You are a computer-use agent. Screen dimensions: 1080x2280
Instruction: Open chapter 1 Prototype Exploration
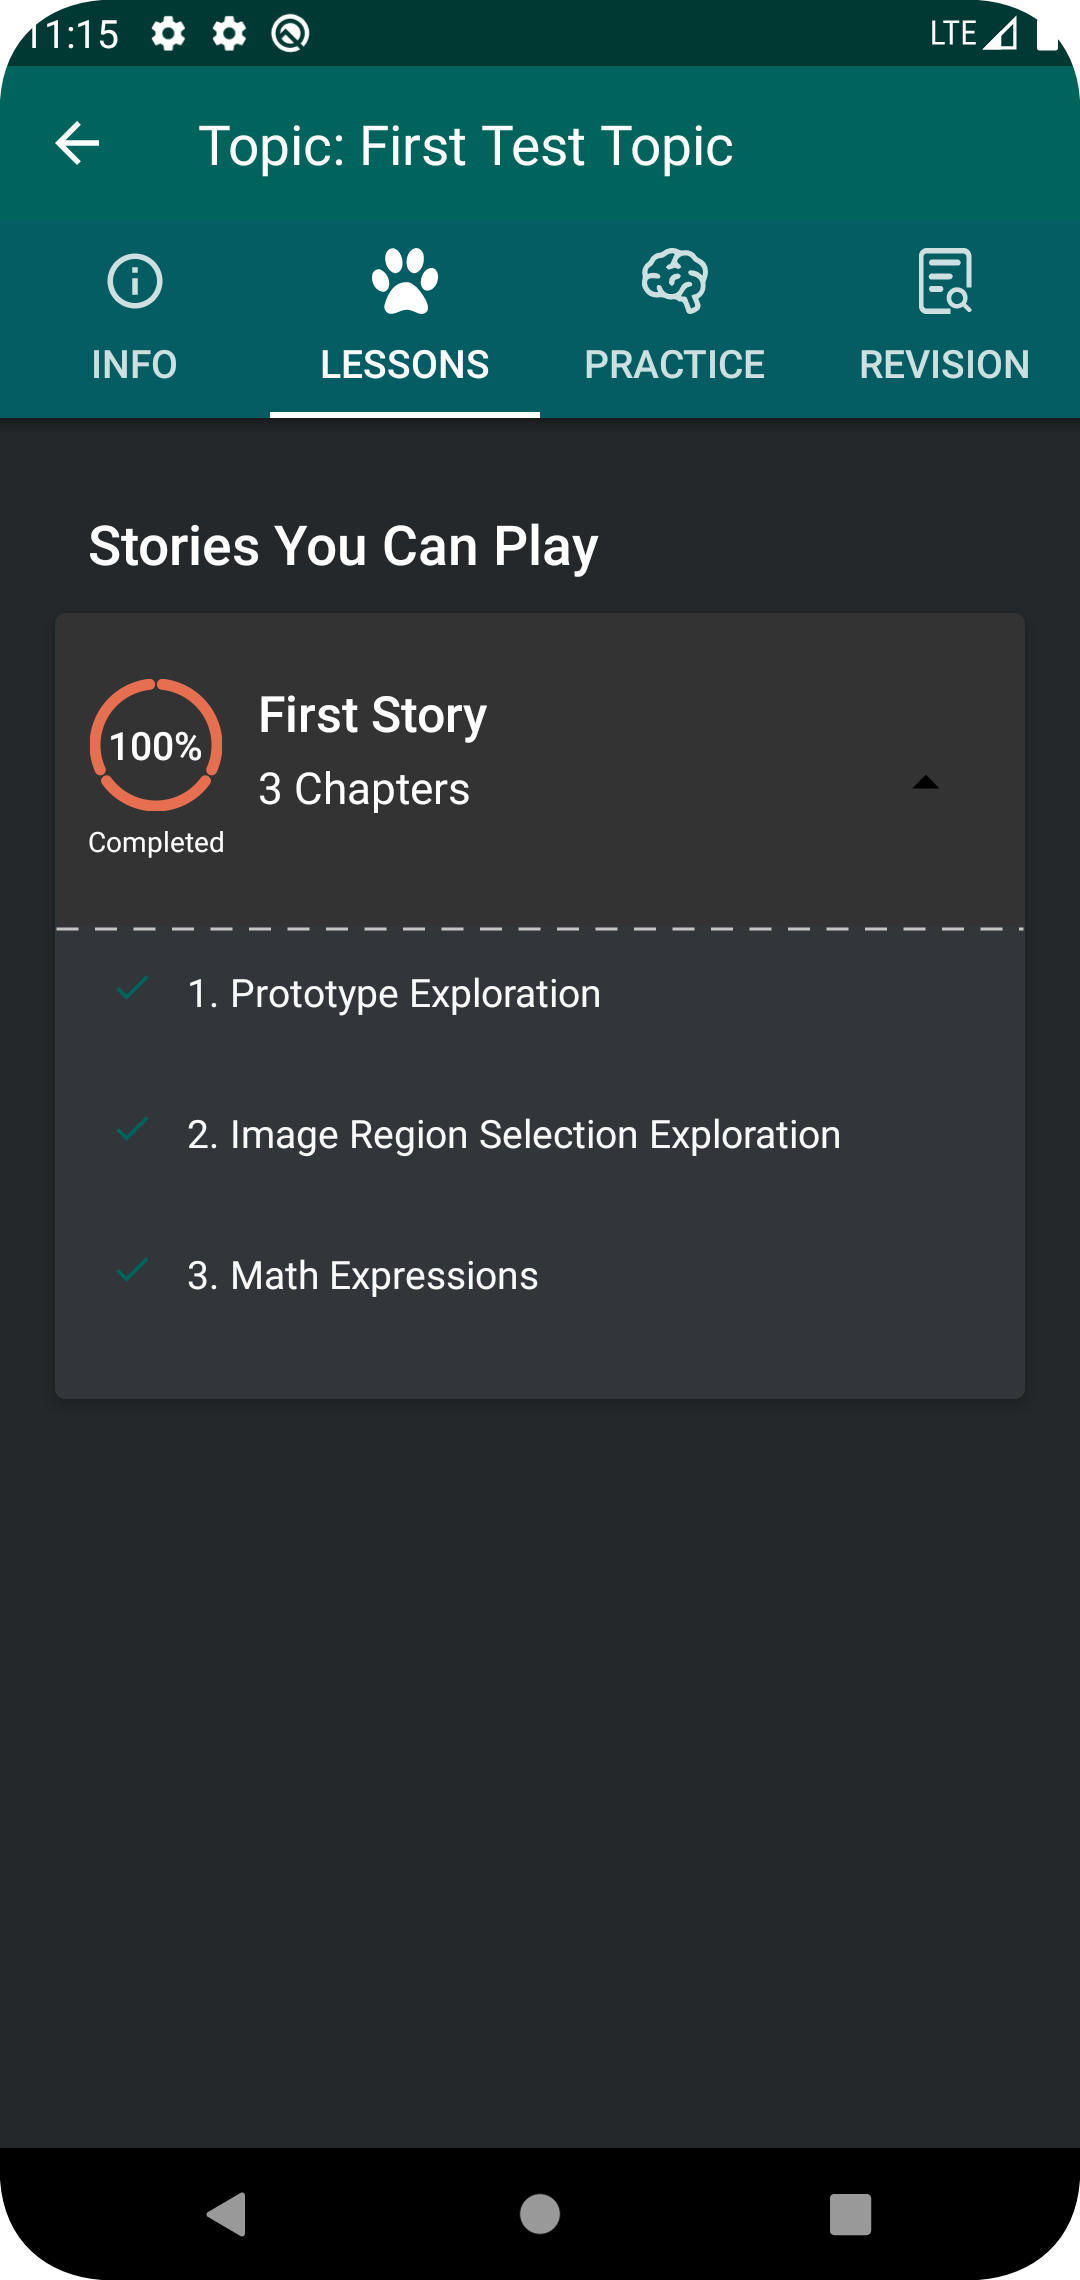540,995
